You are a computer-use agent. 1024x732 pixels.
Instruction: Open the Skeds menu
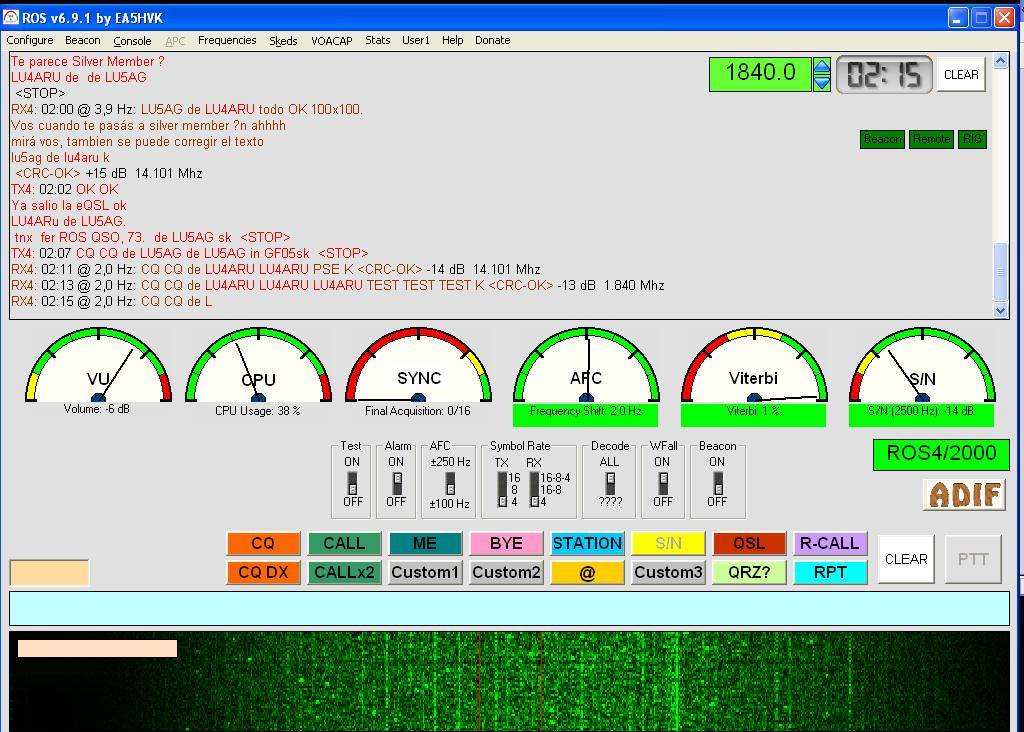(283, 40)
